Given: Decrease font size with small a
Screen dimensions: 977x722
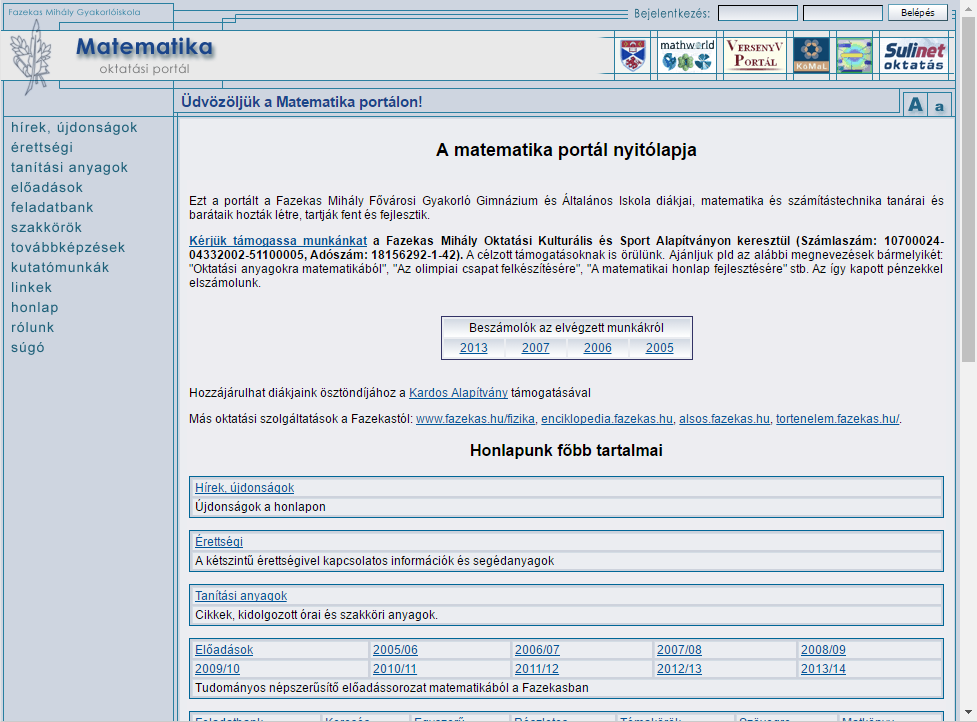Looking at the screenshot, I should [x=939, y=107].
